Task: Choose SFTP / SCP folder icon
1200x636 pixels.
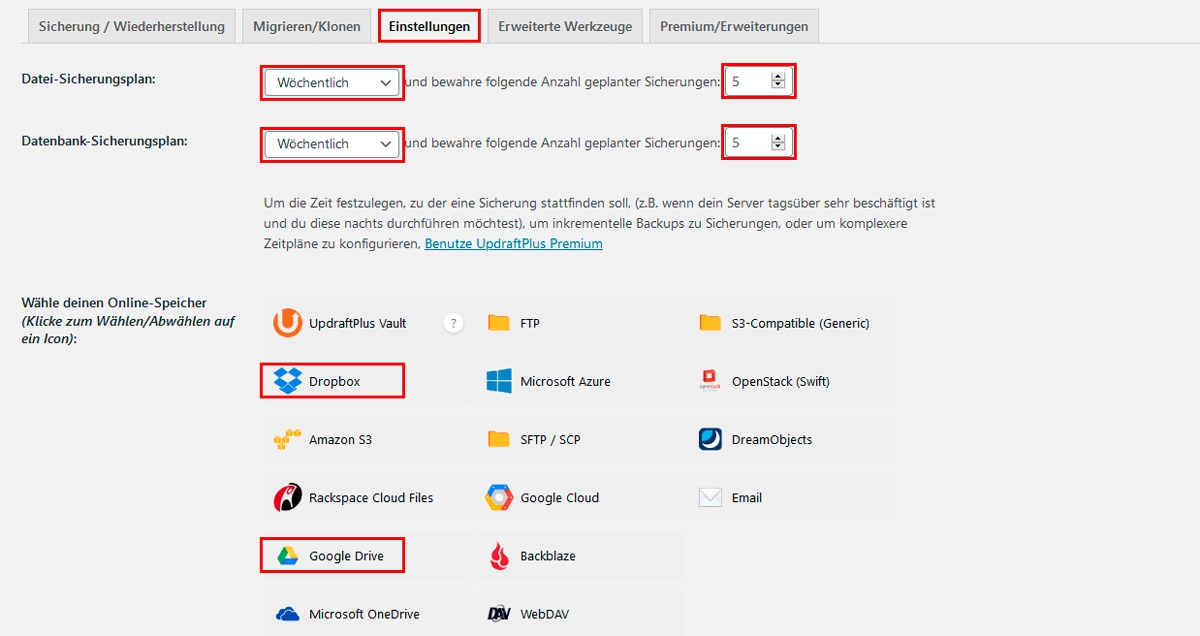Action: tap(499, 439)
